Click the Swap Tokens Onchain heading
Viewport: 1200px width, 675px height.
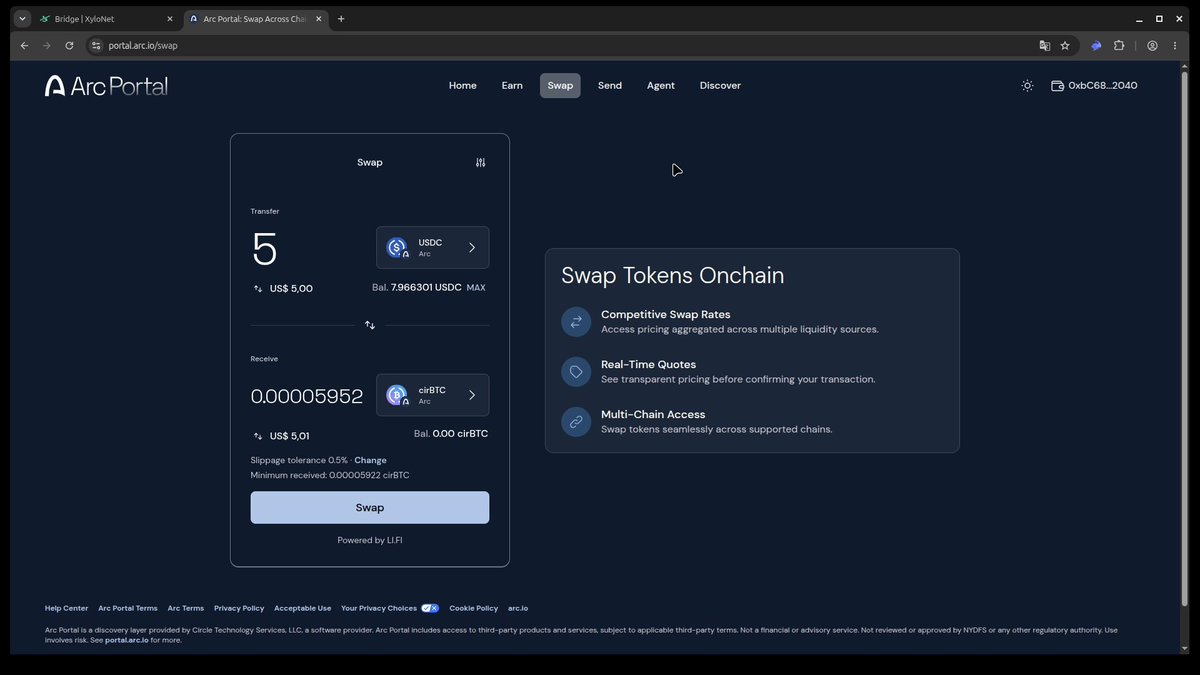pos(673,276)
